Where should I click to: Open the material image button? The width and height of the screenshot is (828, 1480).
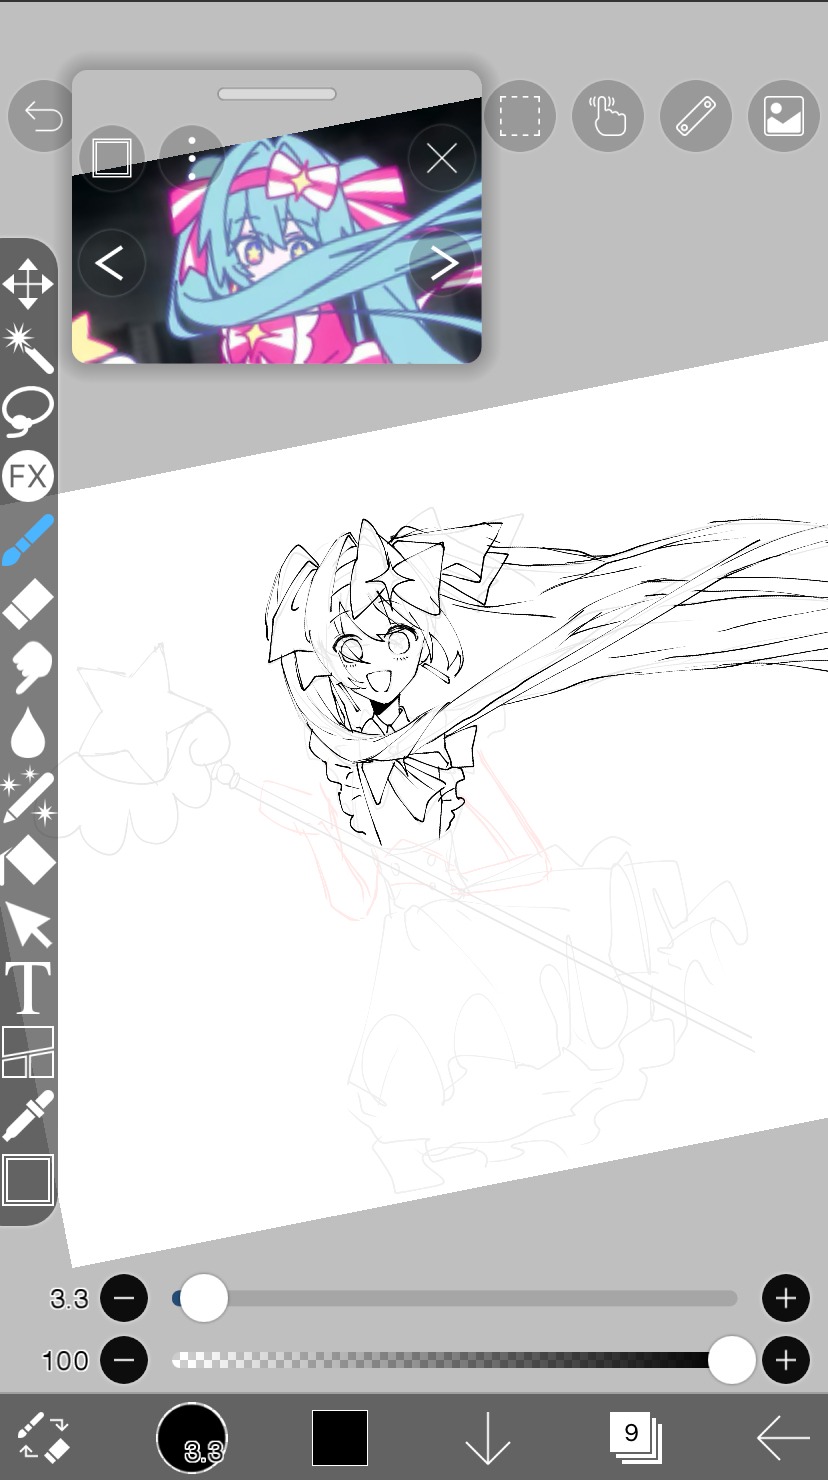pyautogui.click(x=783, y=116)
